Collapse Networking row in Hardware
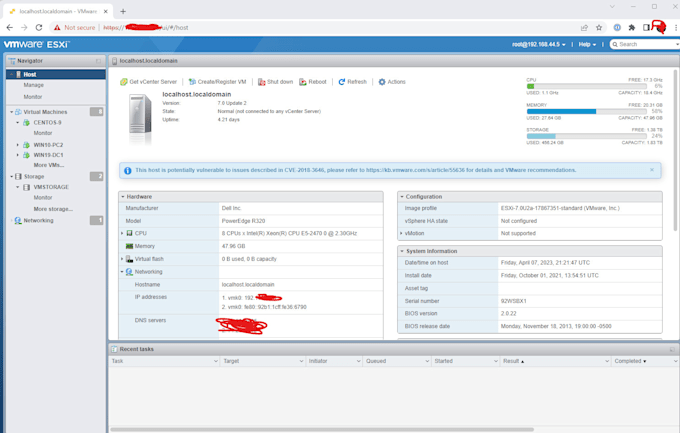 pos(122,272)
